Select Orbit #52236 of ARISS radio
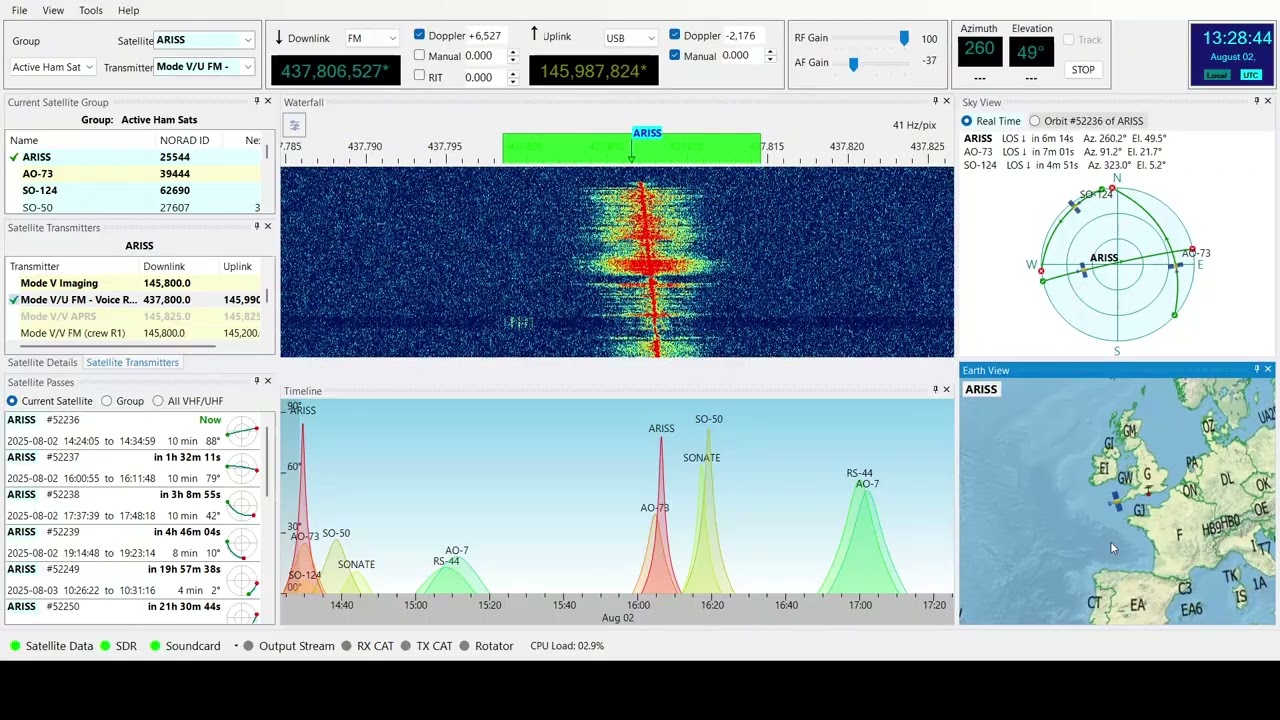1280x720 pixels. click(x=1035, y=121)
